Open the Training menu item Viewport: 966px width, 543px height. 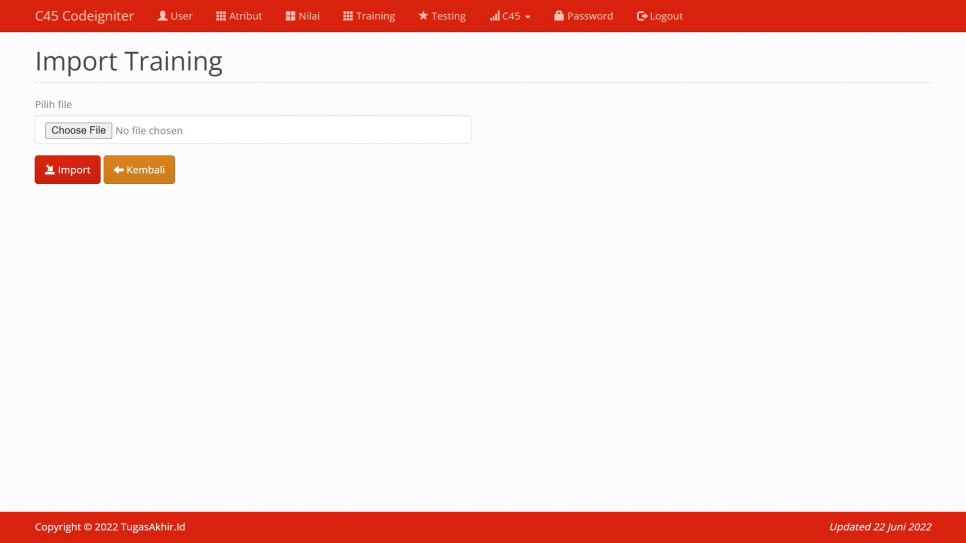375,16
